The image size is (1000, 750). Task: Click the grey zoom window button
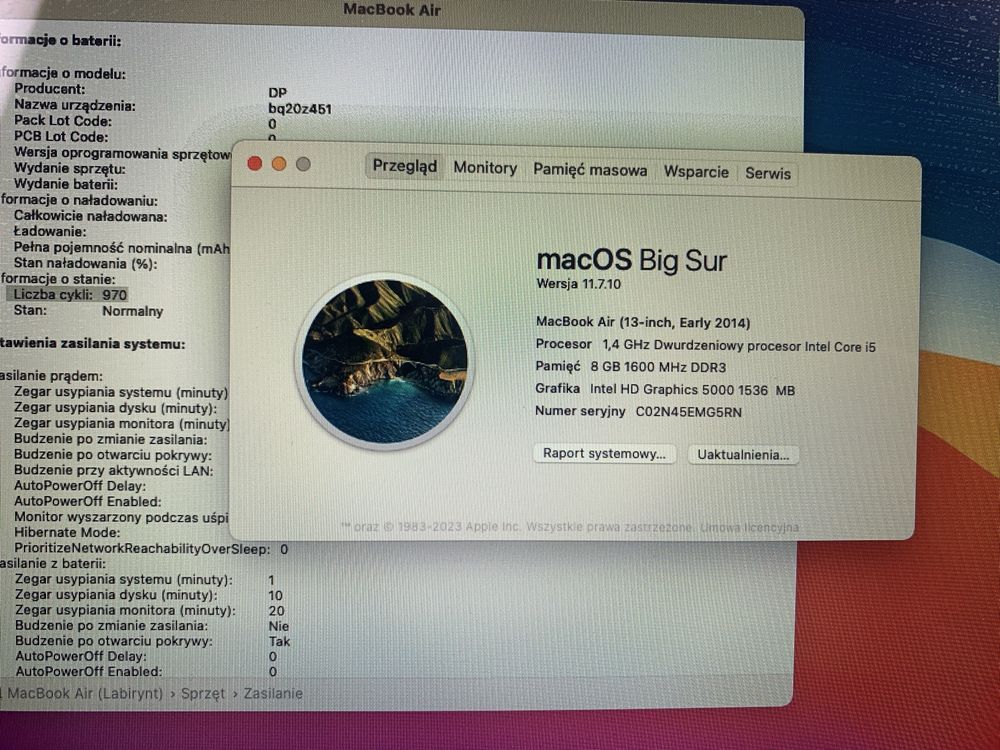(x=303, y=165)
